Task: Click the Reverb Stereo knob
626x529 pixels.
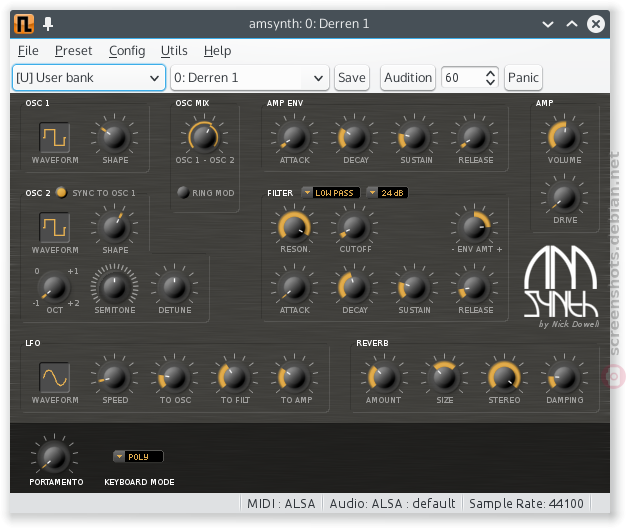Action: (x=504, y=377)
